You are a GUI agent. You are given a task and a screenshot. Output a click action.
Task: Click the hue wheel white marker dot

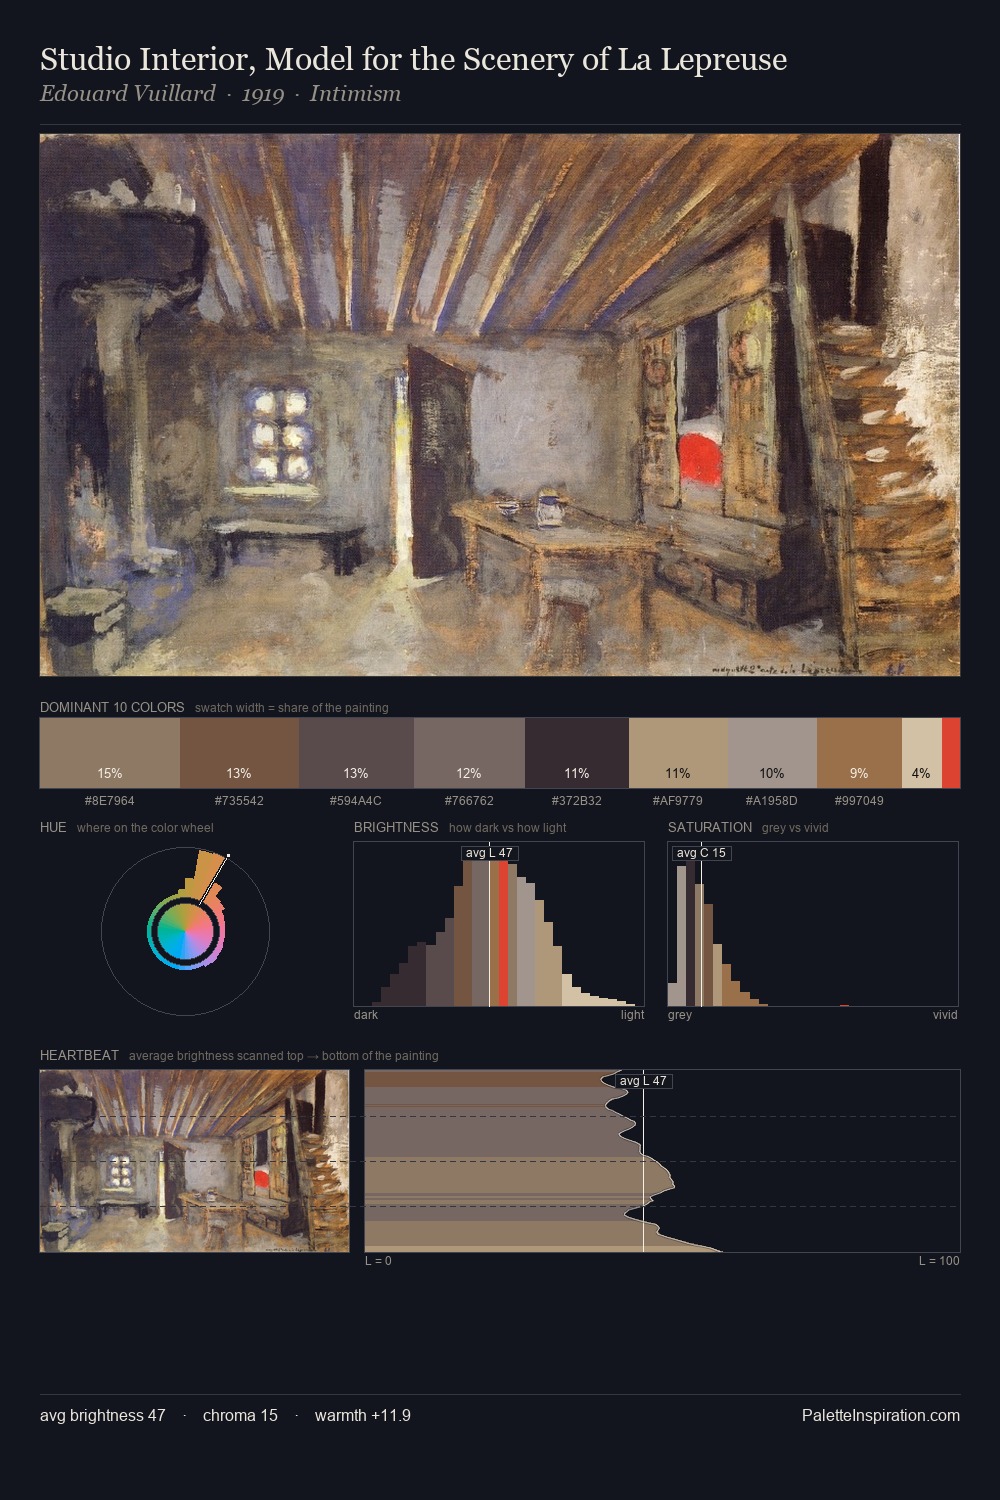pos(228,856)
